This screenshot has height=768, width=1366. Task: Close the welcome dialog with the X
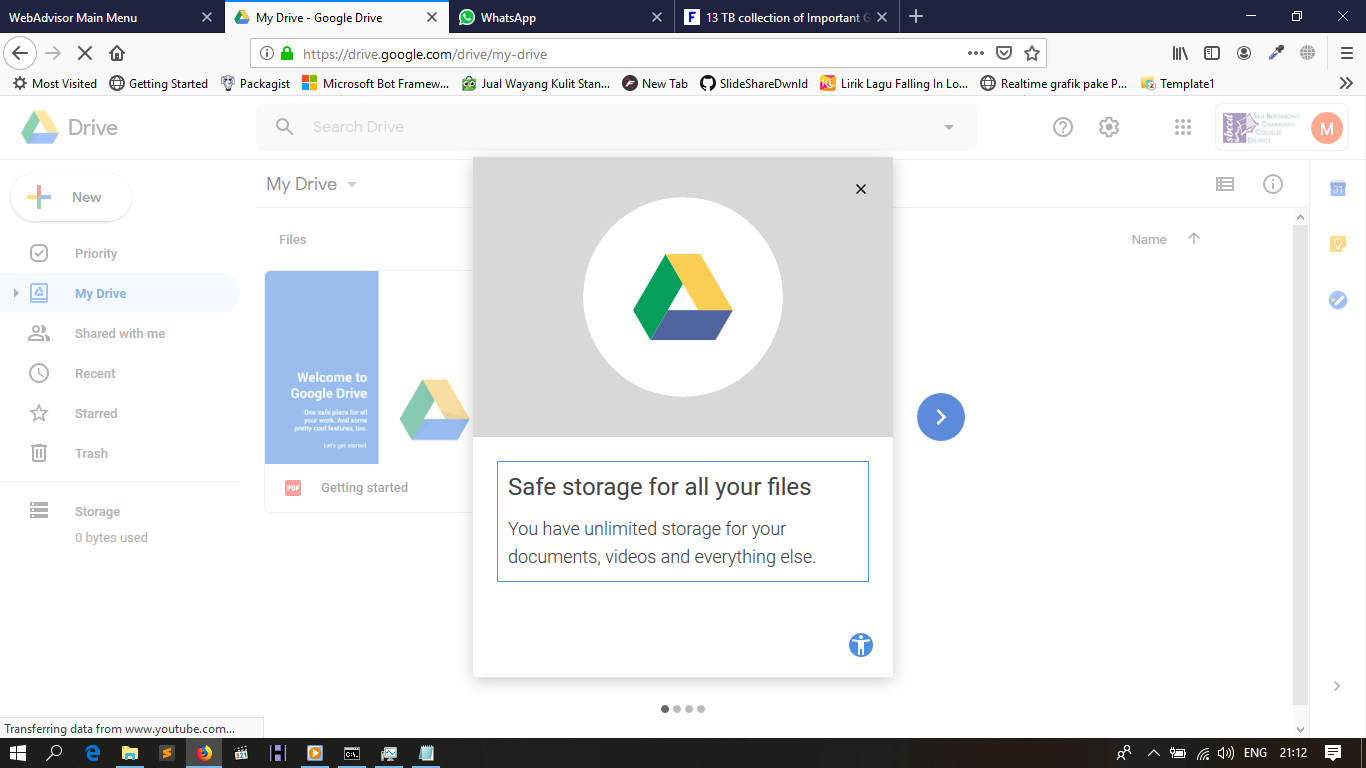coord(861,189)
